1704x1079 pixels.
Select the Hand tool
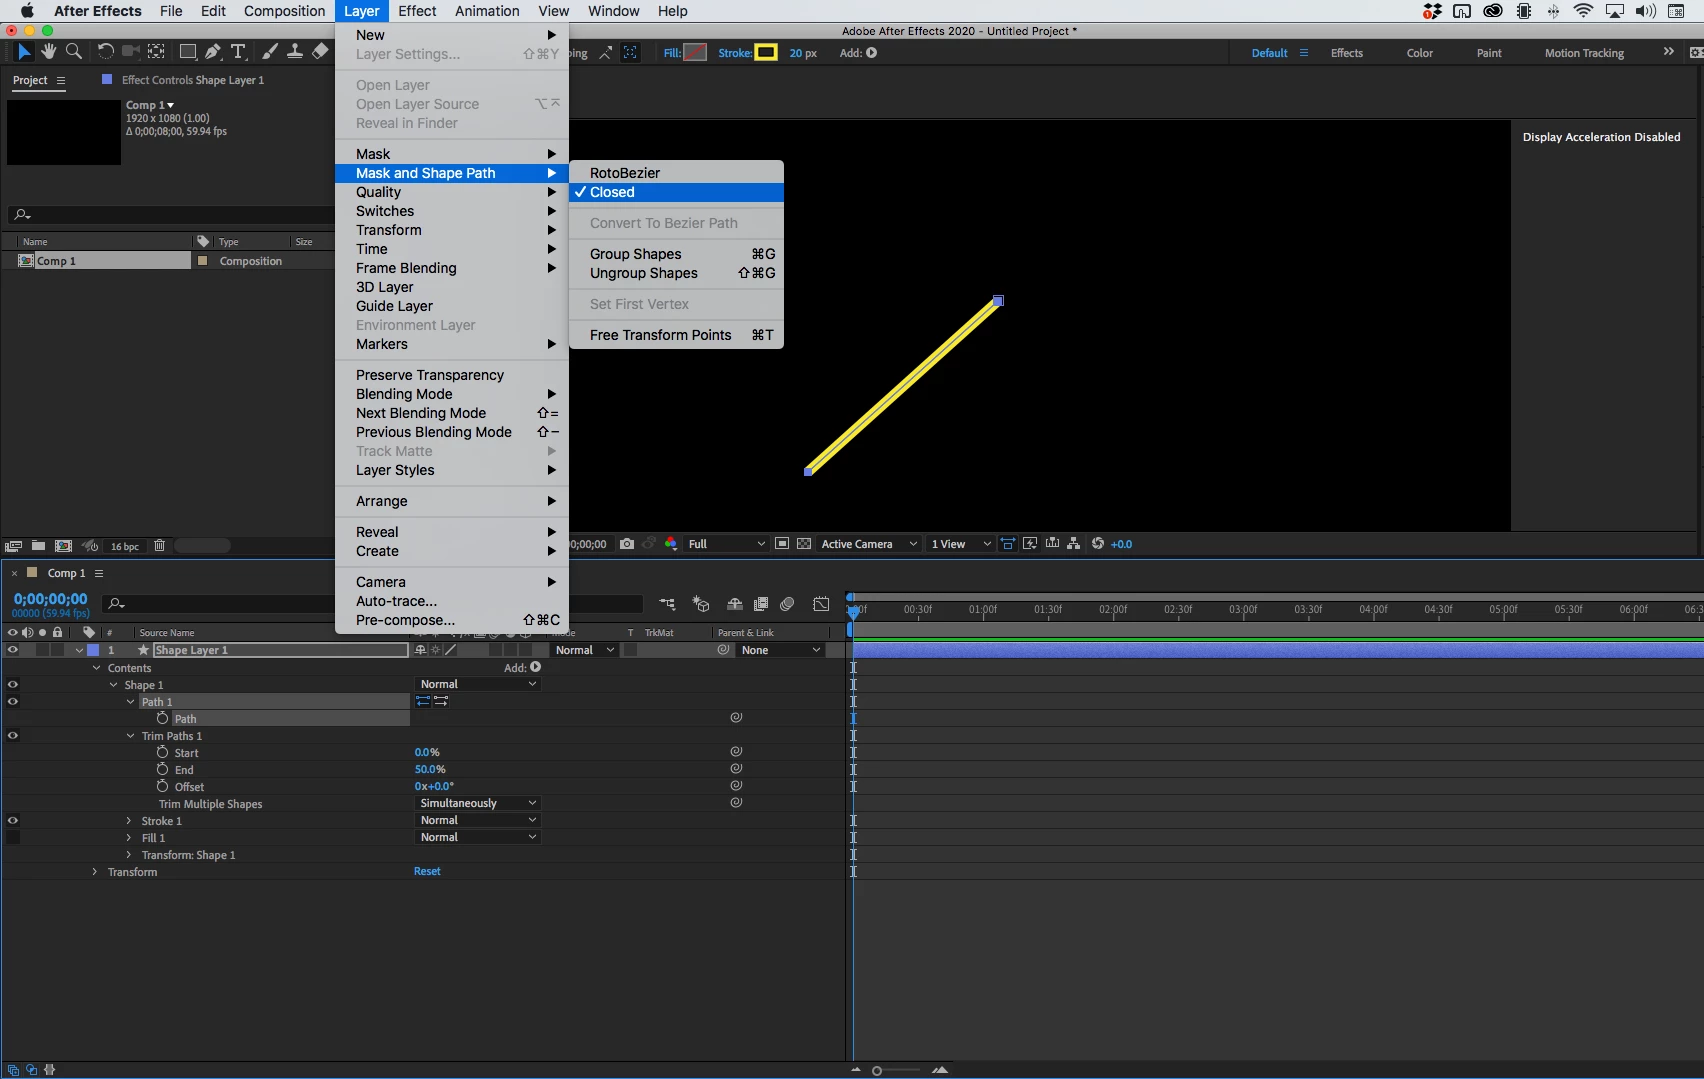[48, 52]
